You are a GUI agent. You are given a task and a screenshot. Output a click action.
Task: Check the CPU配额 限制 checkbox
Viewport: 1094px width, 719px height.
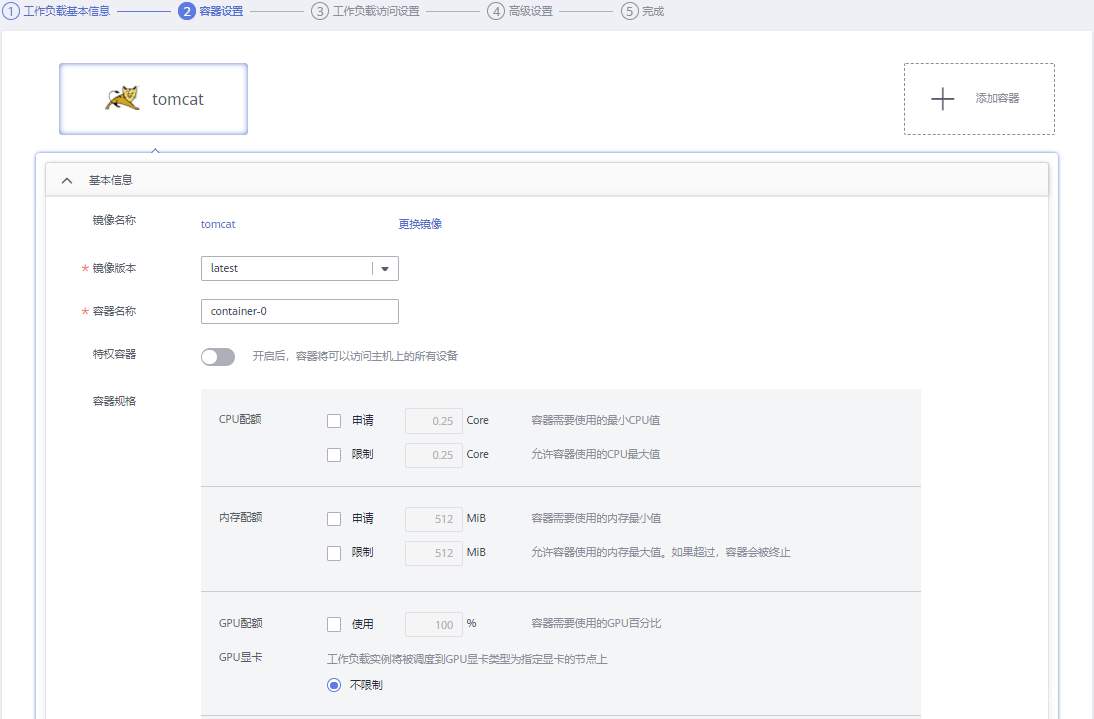point(334,455)
